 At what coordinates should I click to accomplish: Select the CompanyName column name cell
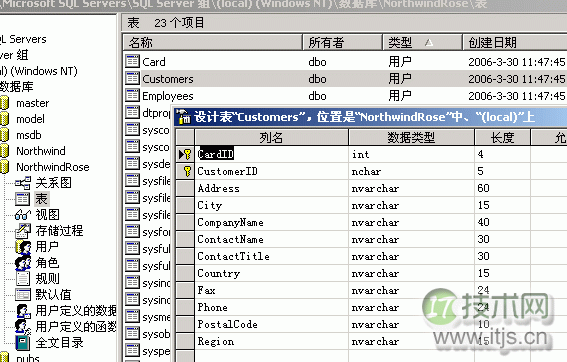(272, 222)
